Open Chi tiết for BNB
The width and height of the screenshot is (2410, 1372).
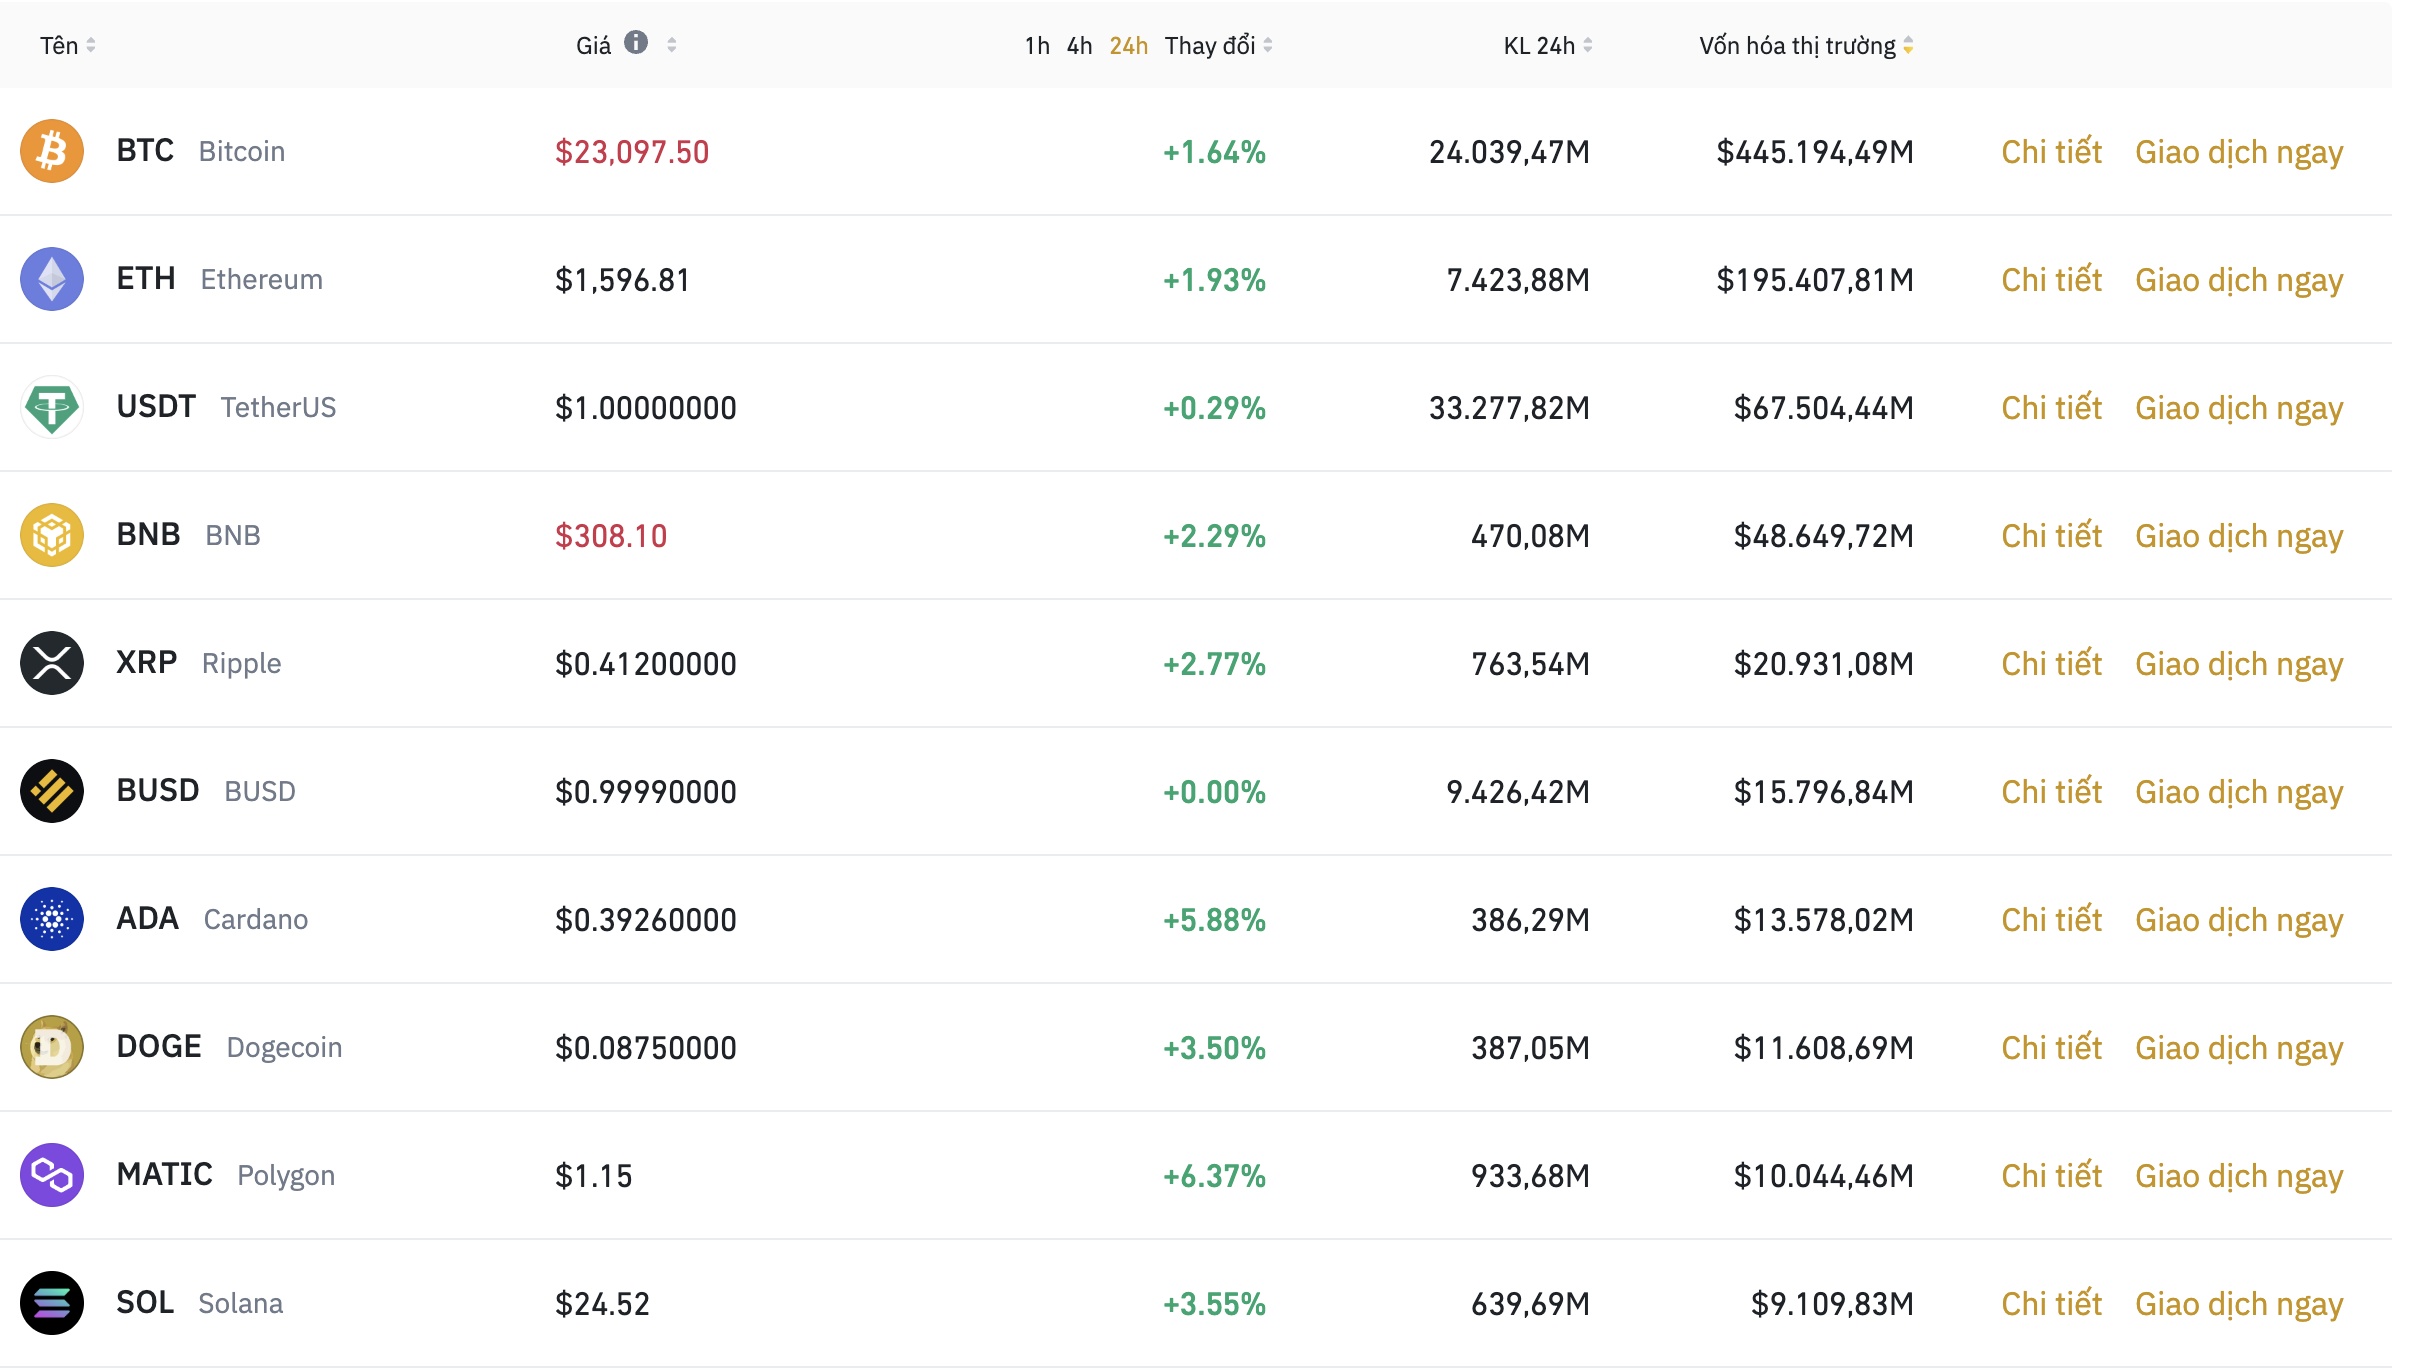2052,536
